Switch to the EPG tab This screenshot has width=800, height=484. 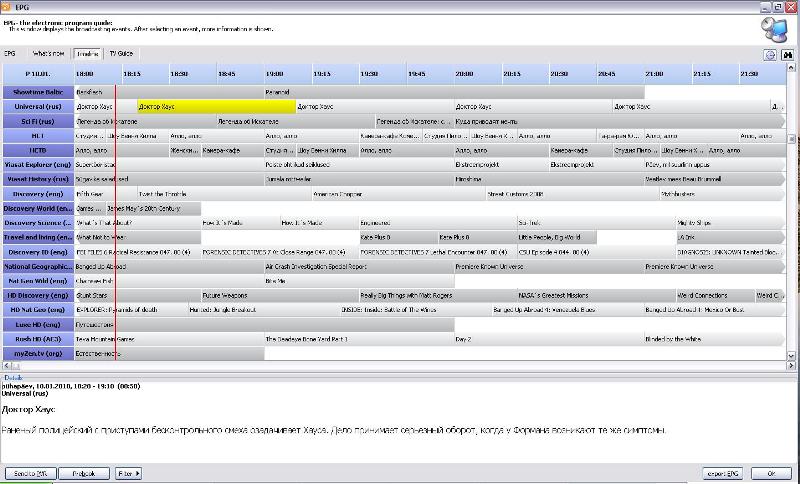click(10, 54)
